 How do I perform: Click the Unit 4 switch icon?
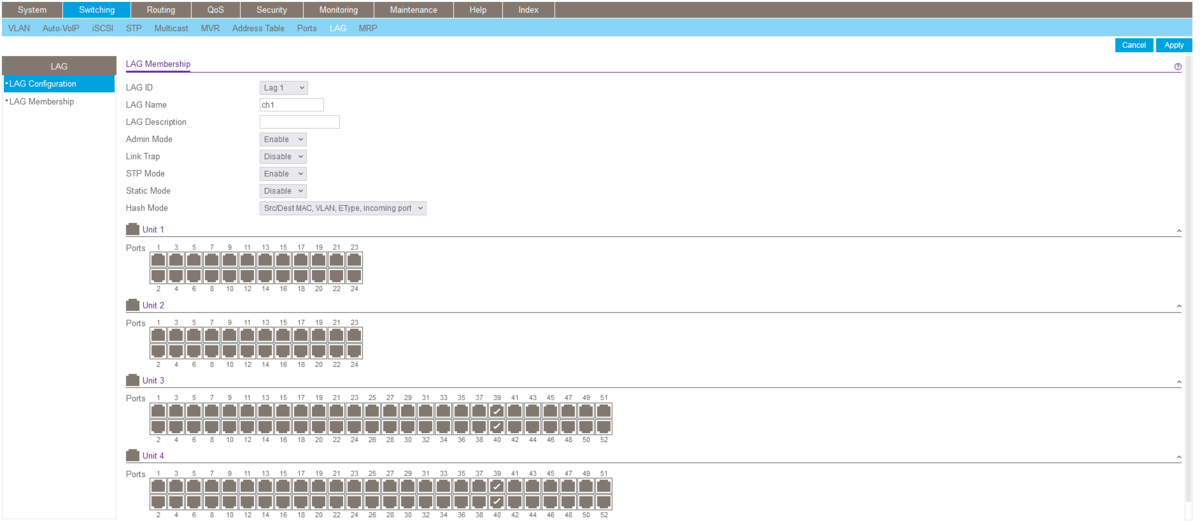click(133, 455)
